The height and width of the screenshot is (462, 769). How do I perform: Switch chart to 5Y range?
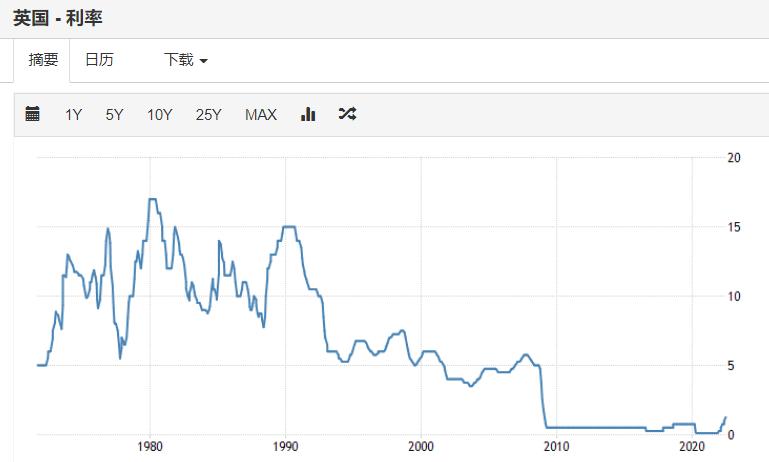[x=114, y=114]
